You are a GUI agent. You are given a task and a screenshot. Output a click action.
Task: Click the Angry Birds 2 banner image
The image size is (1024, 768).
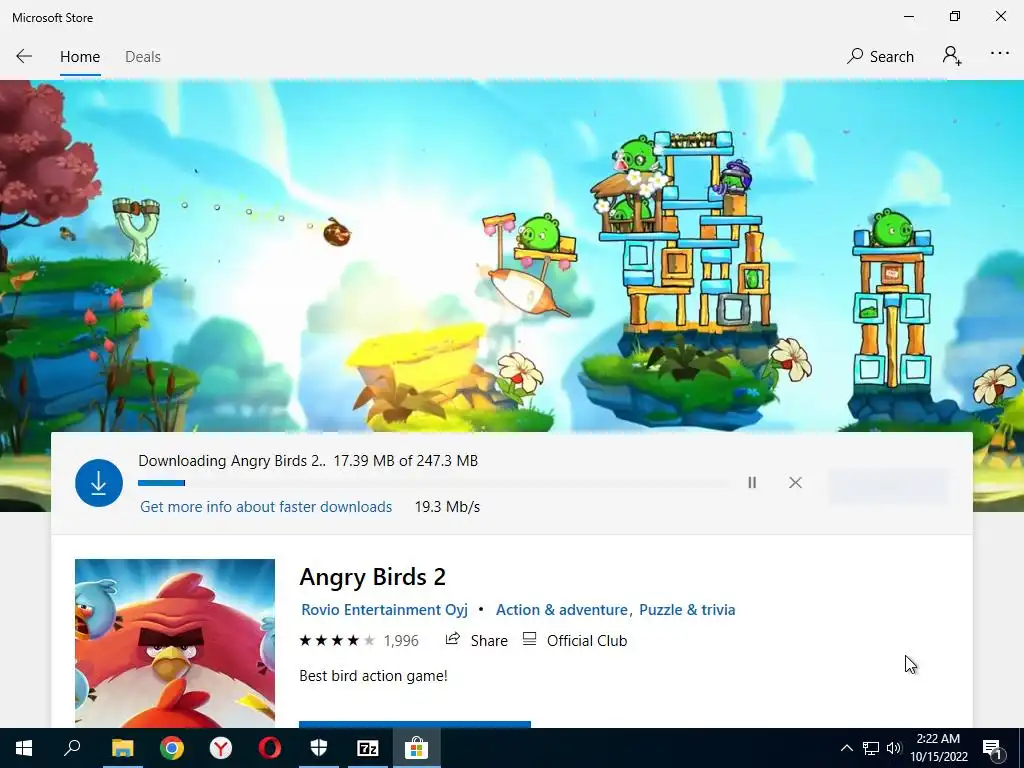click(512, 256)
